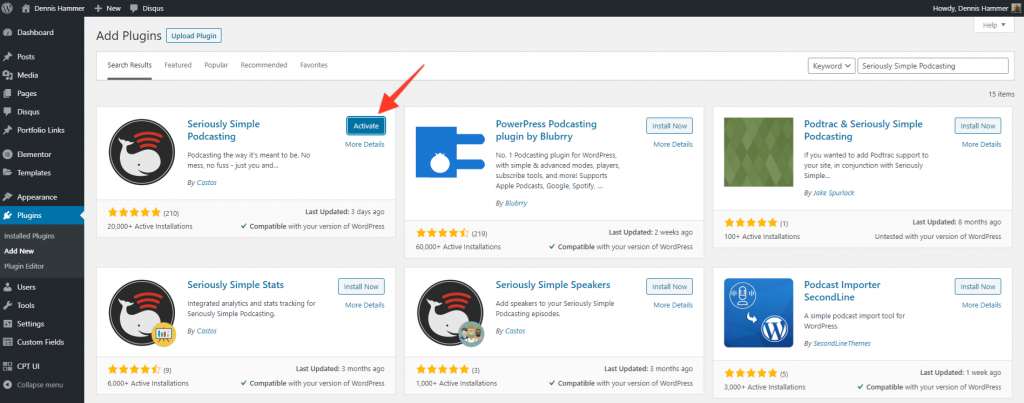Switch to the Featured plugins tab

click(178, 65)
